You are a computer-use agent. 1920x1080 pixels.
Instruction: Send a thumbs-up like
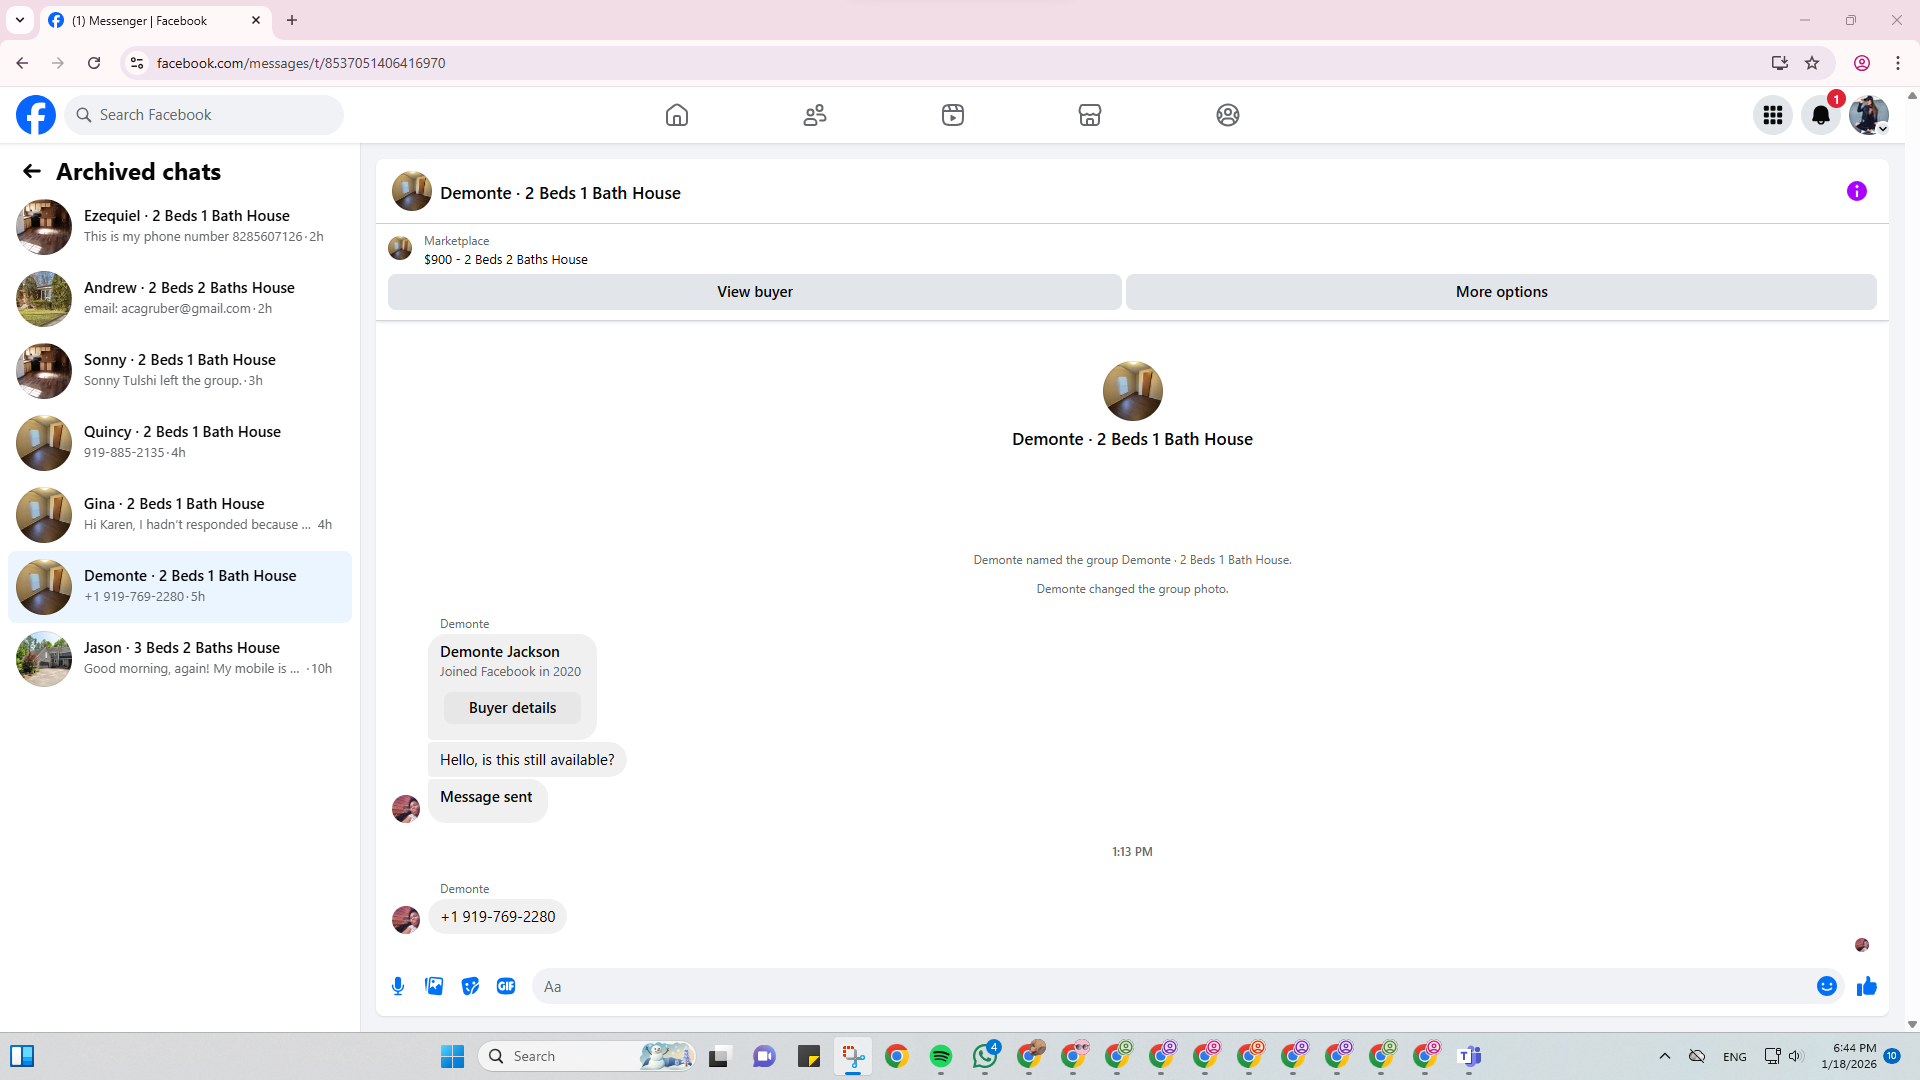coord(1866,986)
